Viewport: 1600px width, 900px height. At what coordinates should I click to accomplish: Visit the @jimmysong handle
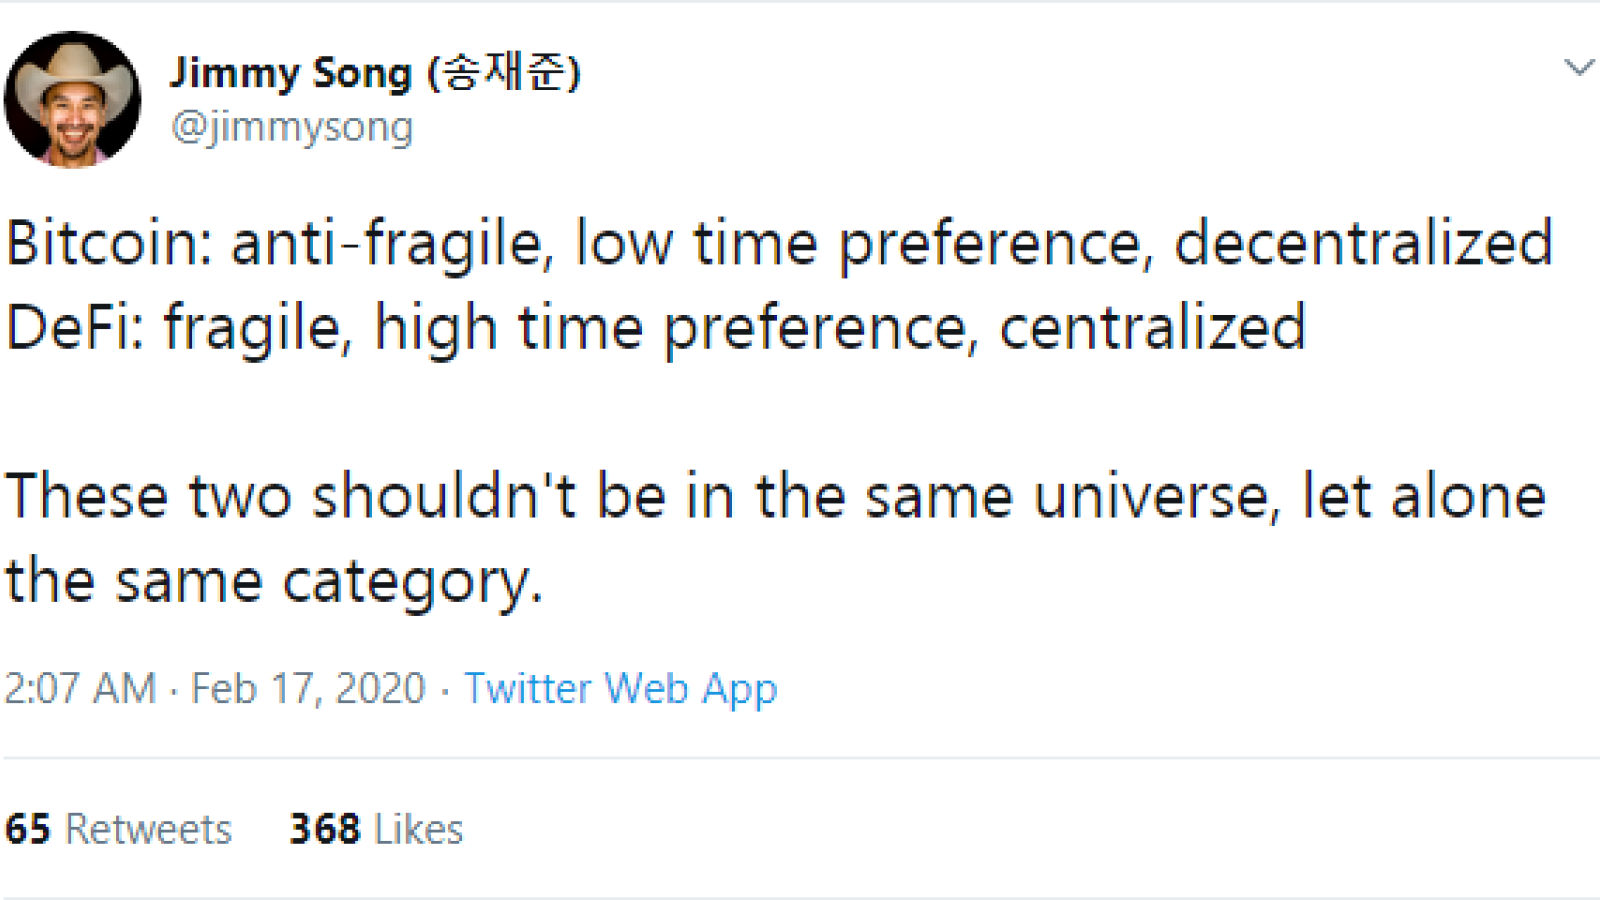[x=291, y=127]
